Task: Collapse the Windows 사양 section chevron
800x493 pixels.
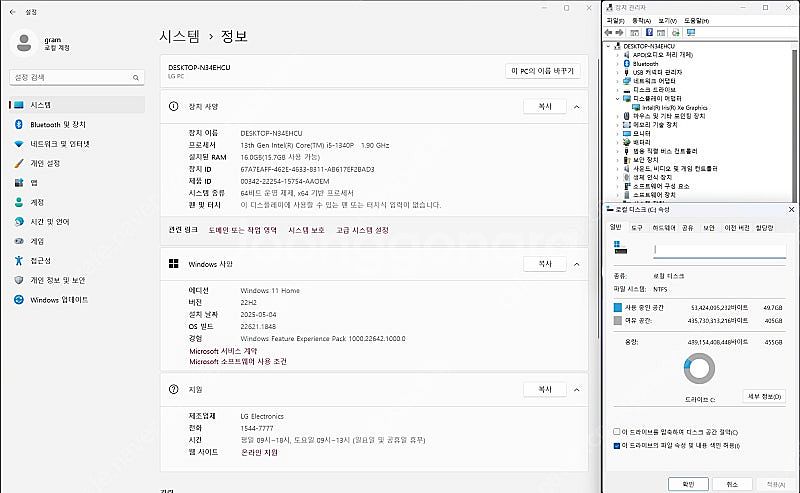Action: 577,264
